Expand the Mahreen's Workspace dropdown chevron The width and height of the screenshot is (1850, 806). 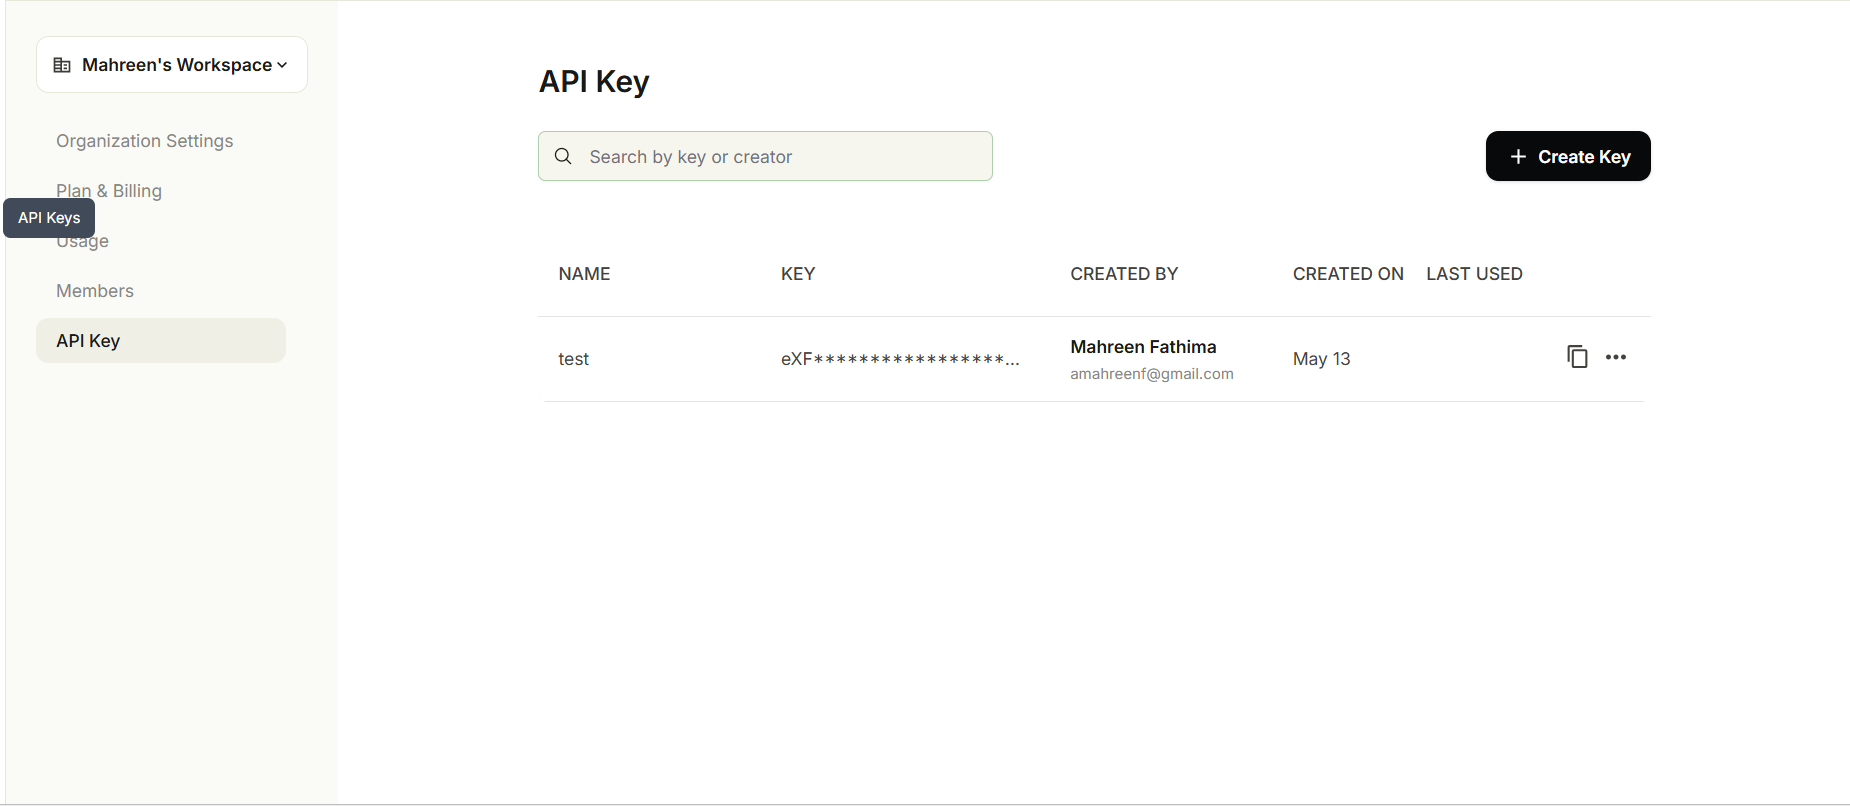pos(282,65)
